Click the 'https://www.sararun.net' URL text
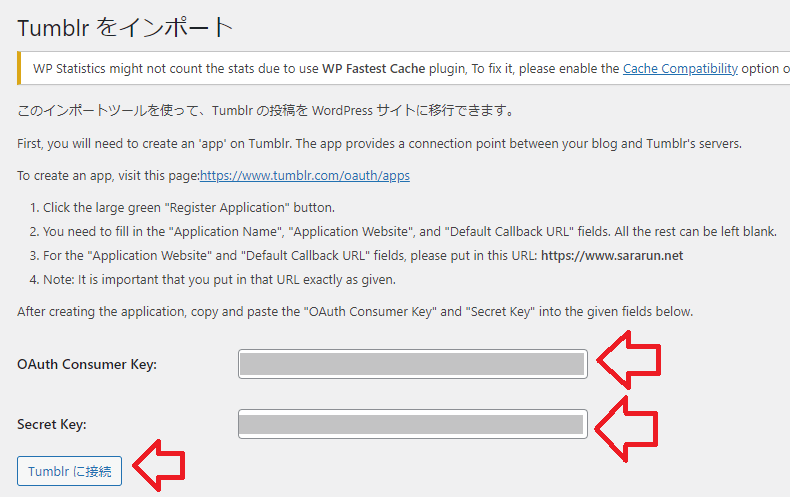790x497 pixels. pos(612,256)
